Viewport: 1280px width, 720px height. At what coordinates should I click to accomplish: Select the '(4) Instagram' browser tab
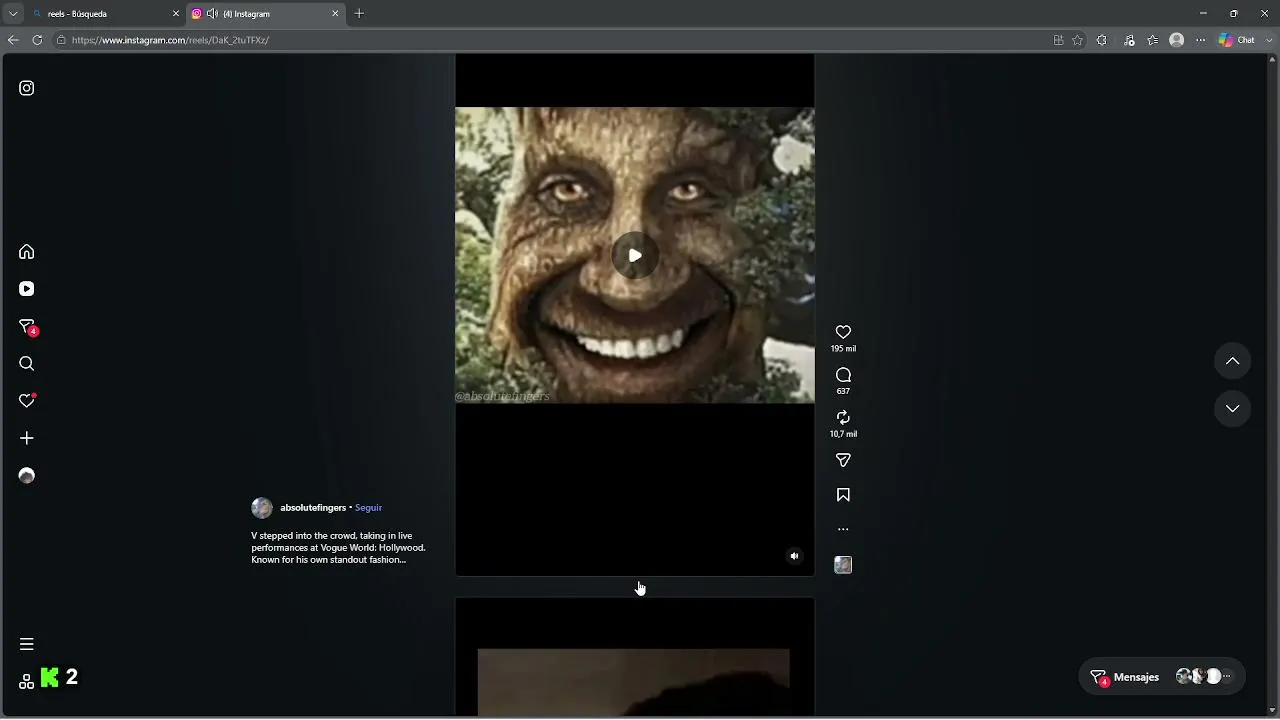click(x=265, y=14)
